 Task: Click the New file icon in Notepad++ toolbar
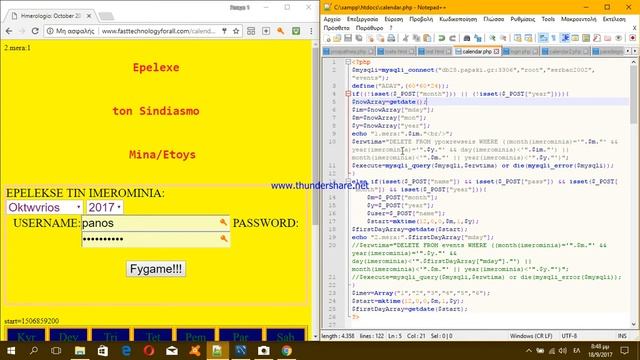point(327,38)
